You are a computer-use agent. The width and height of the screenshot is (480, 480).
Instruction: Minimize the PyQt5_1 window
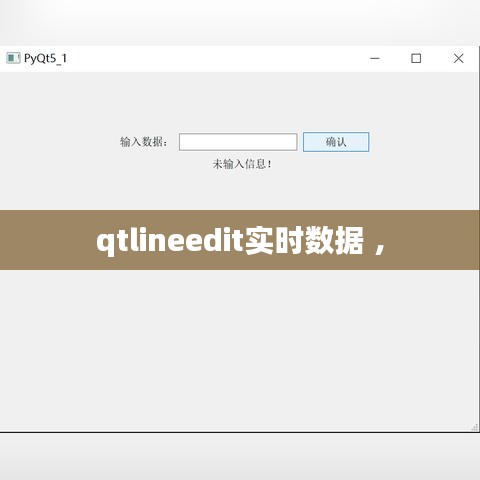(375, 58)
